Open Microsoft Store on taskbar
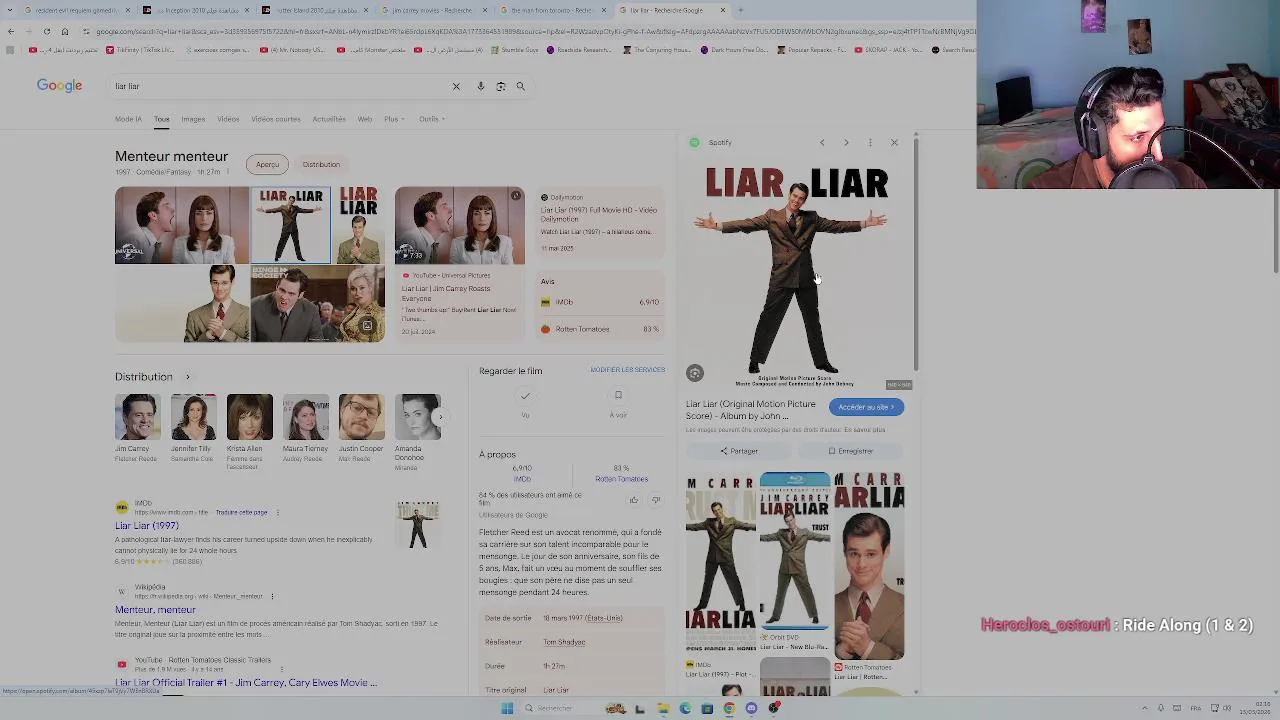This screenshot has height=720, width=1280. coord(707,708)
